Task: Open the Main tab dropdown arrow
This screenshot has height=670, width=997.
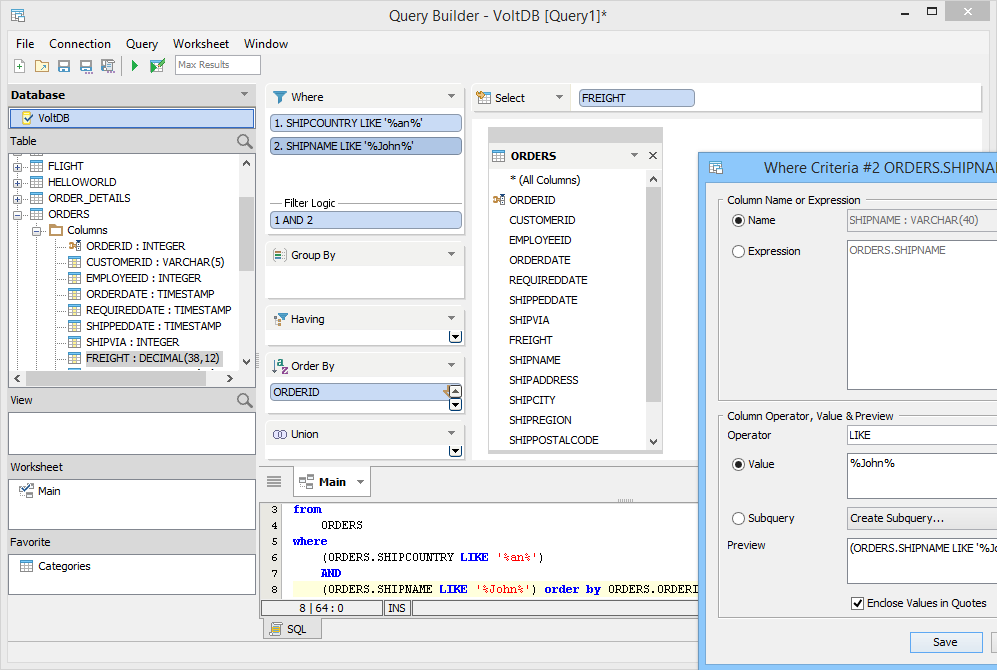Action: point(361,482)
